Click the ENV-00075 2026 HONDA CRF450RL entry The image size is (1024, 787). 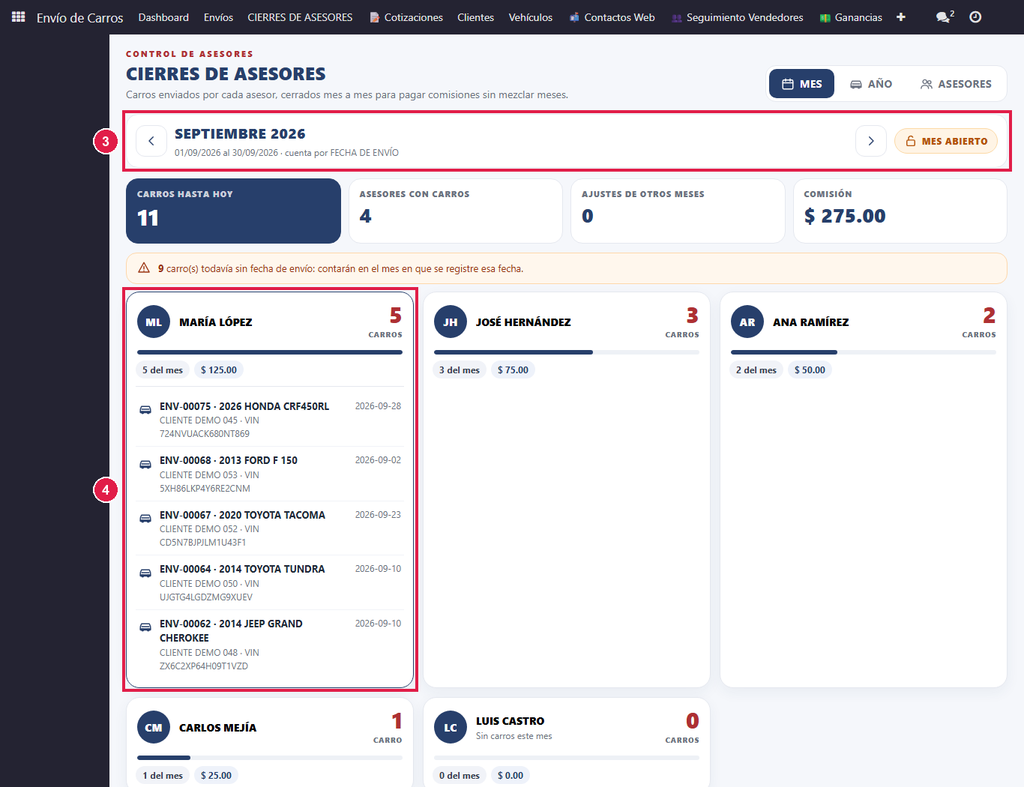coord(270,419)
